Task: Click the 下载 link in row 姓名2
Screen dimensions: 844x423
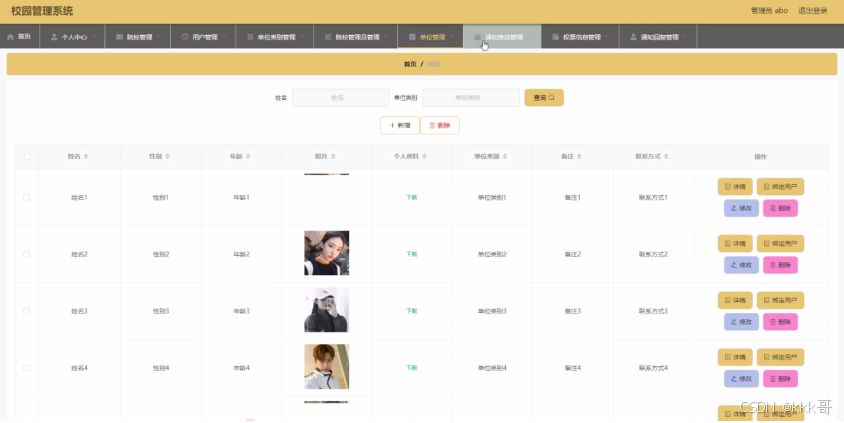Action: click(x=412, y=254)
